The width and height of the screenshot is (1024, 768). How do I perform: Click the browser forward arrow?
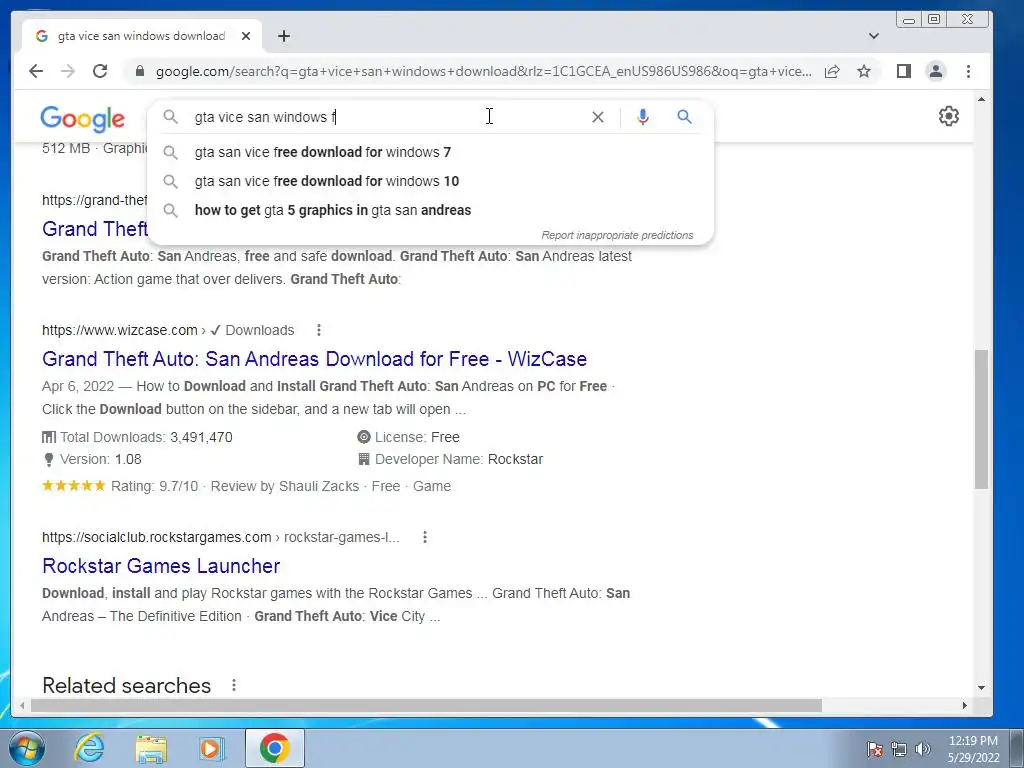67,71
